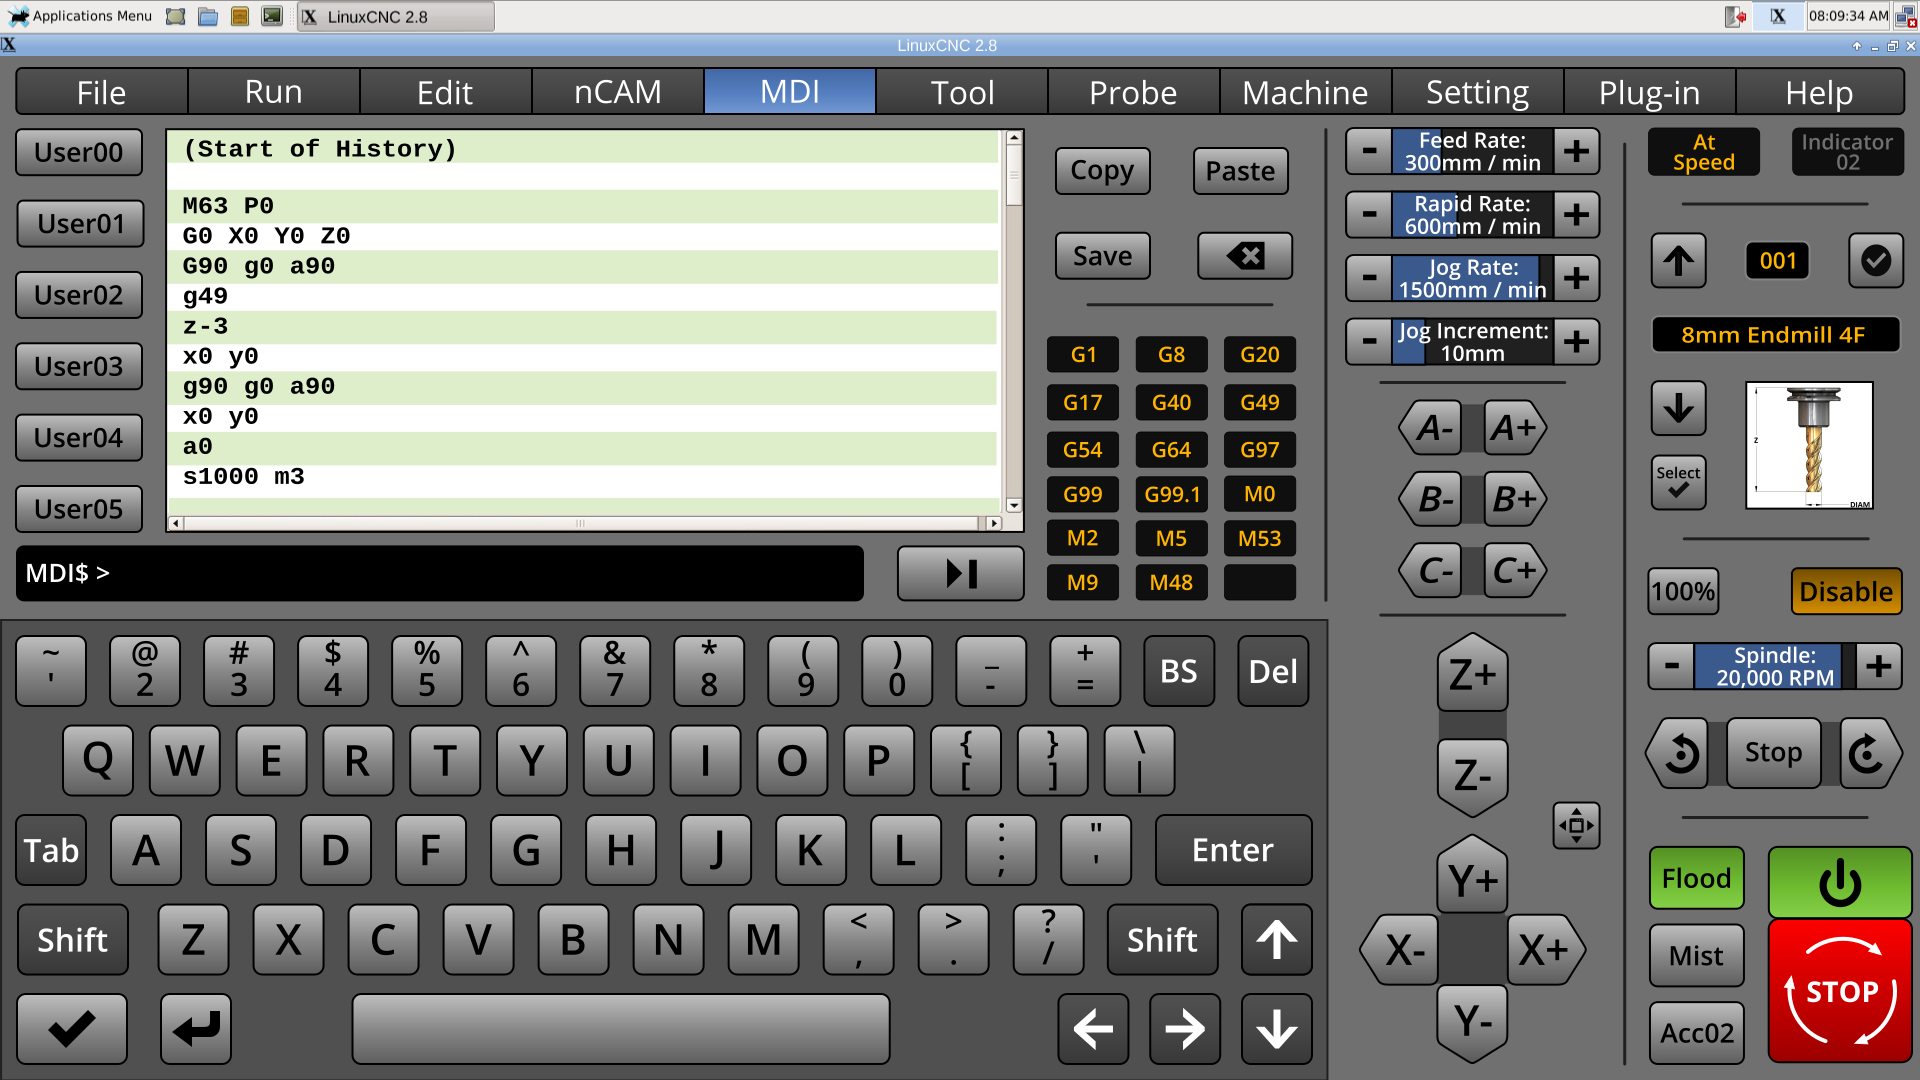
Task: Select the G20 inch units mode
Action: 1254,353
